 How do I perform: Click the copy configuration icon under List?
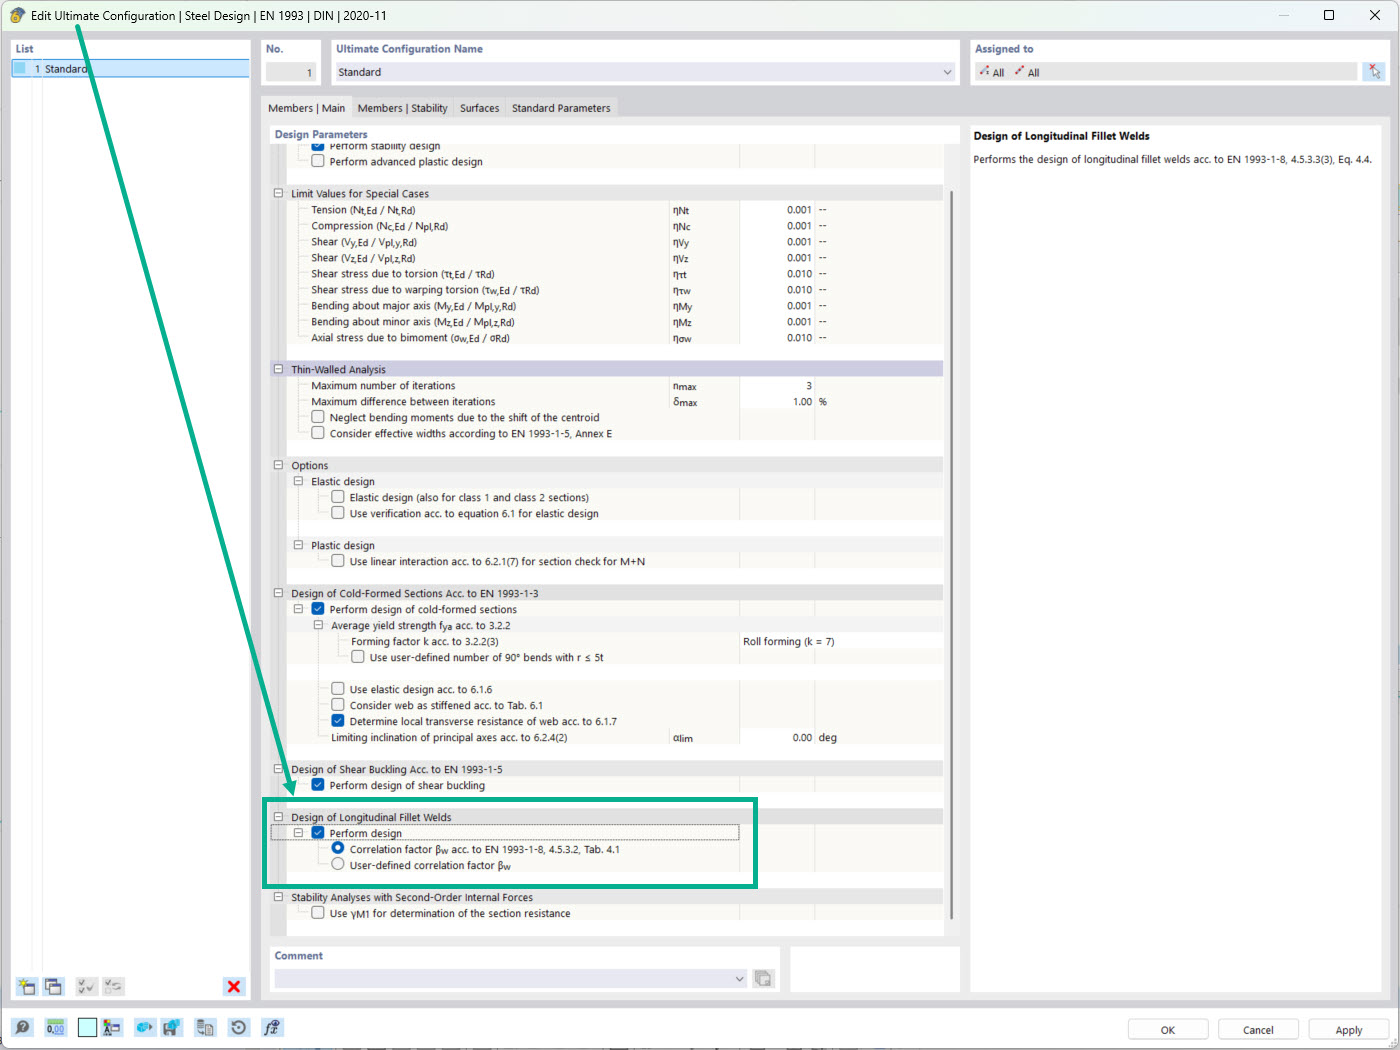53,986
